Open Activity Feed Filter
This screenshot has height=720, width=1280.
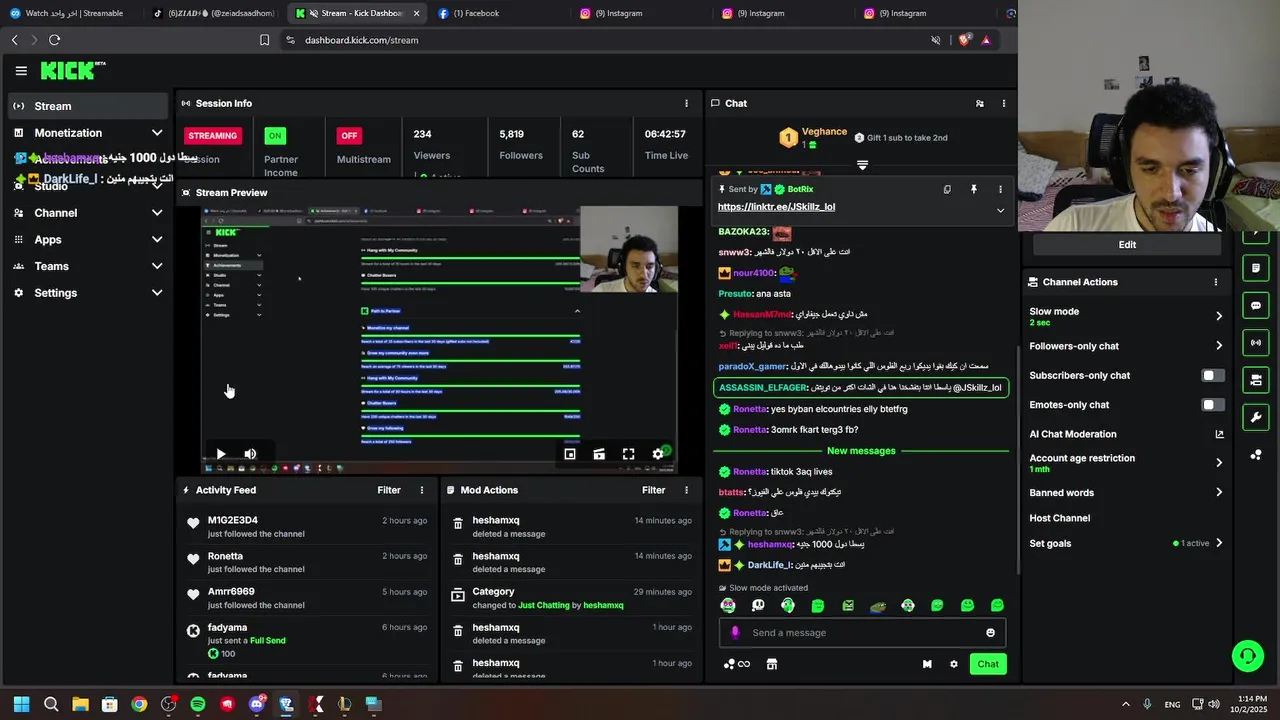[x=389, y=490]
